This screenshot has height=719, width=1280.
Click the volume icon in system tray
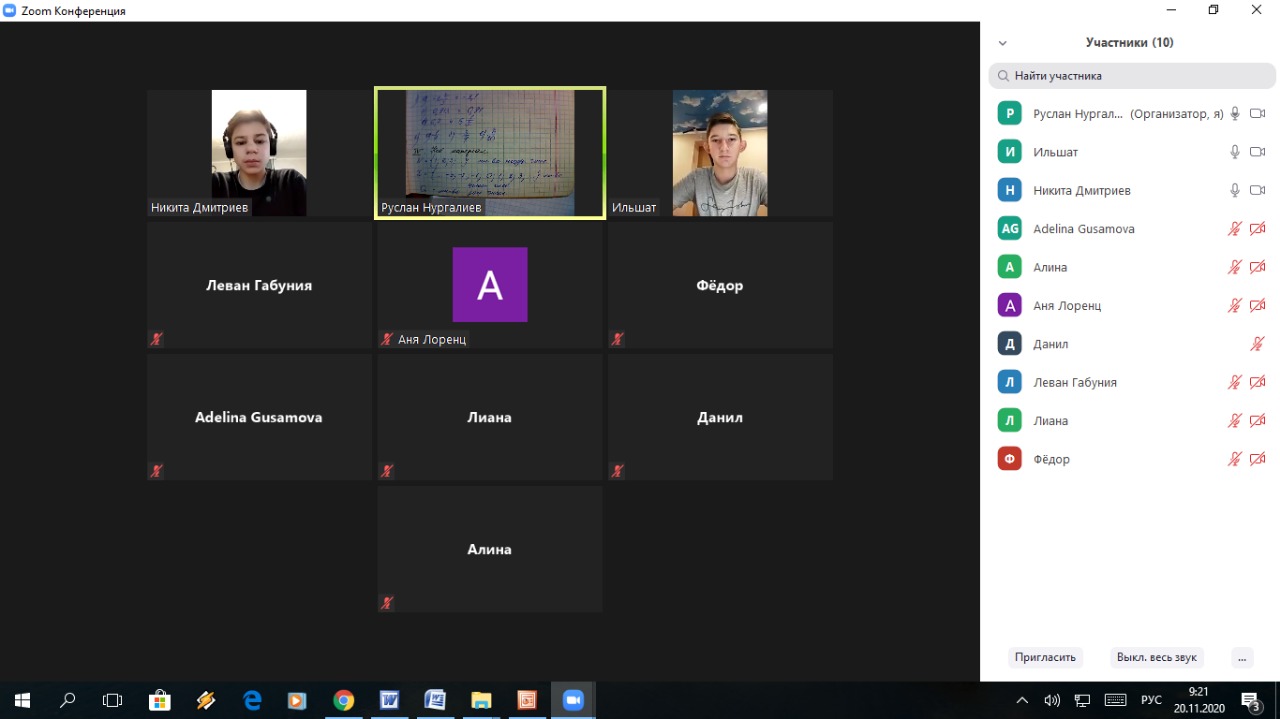[x=1052, y=700]
